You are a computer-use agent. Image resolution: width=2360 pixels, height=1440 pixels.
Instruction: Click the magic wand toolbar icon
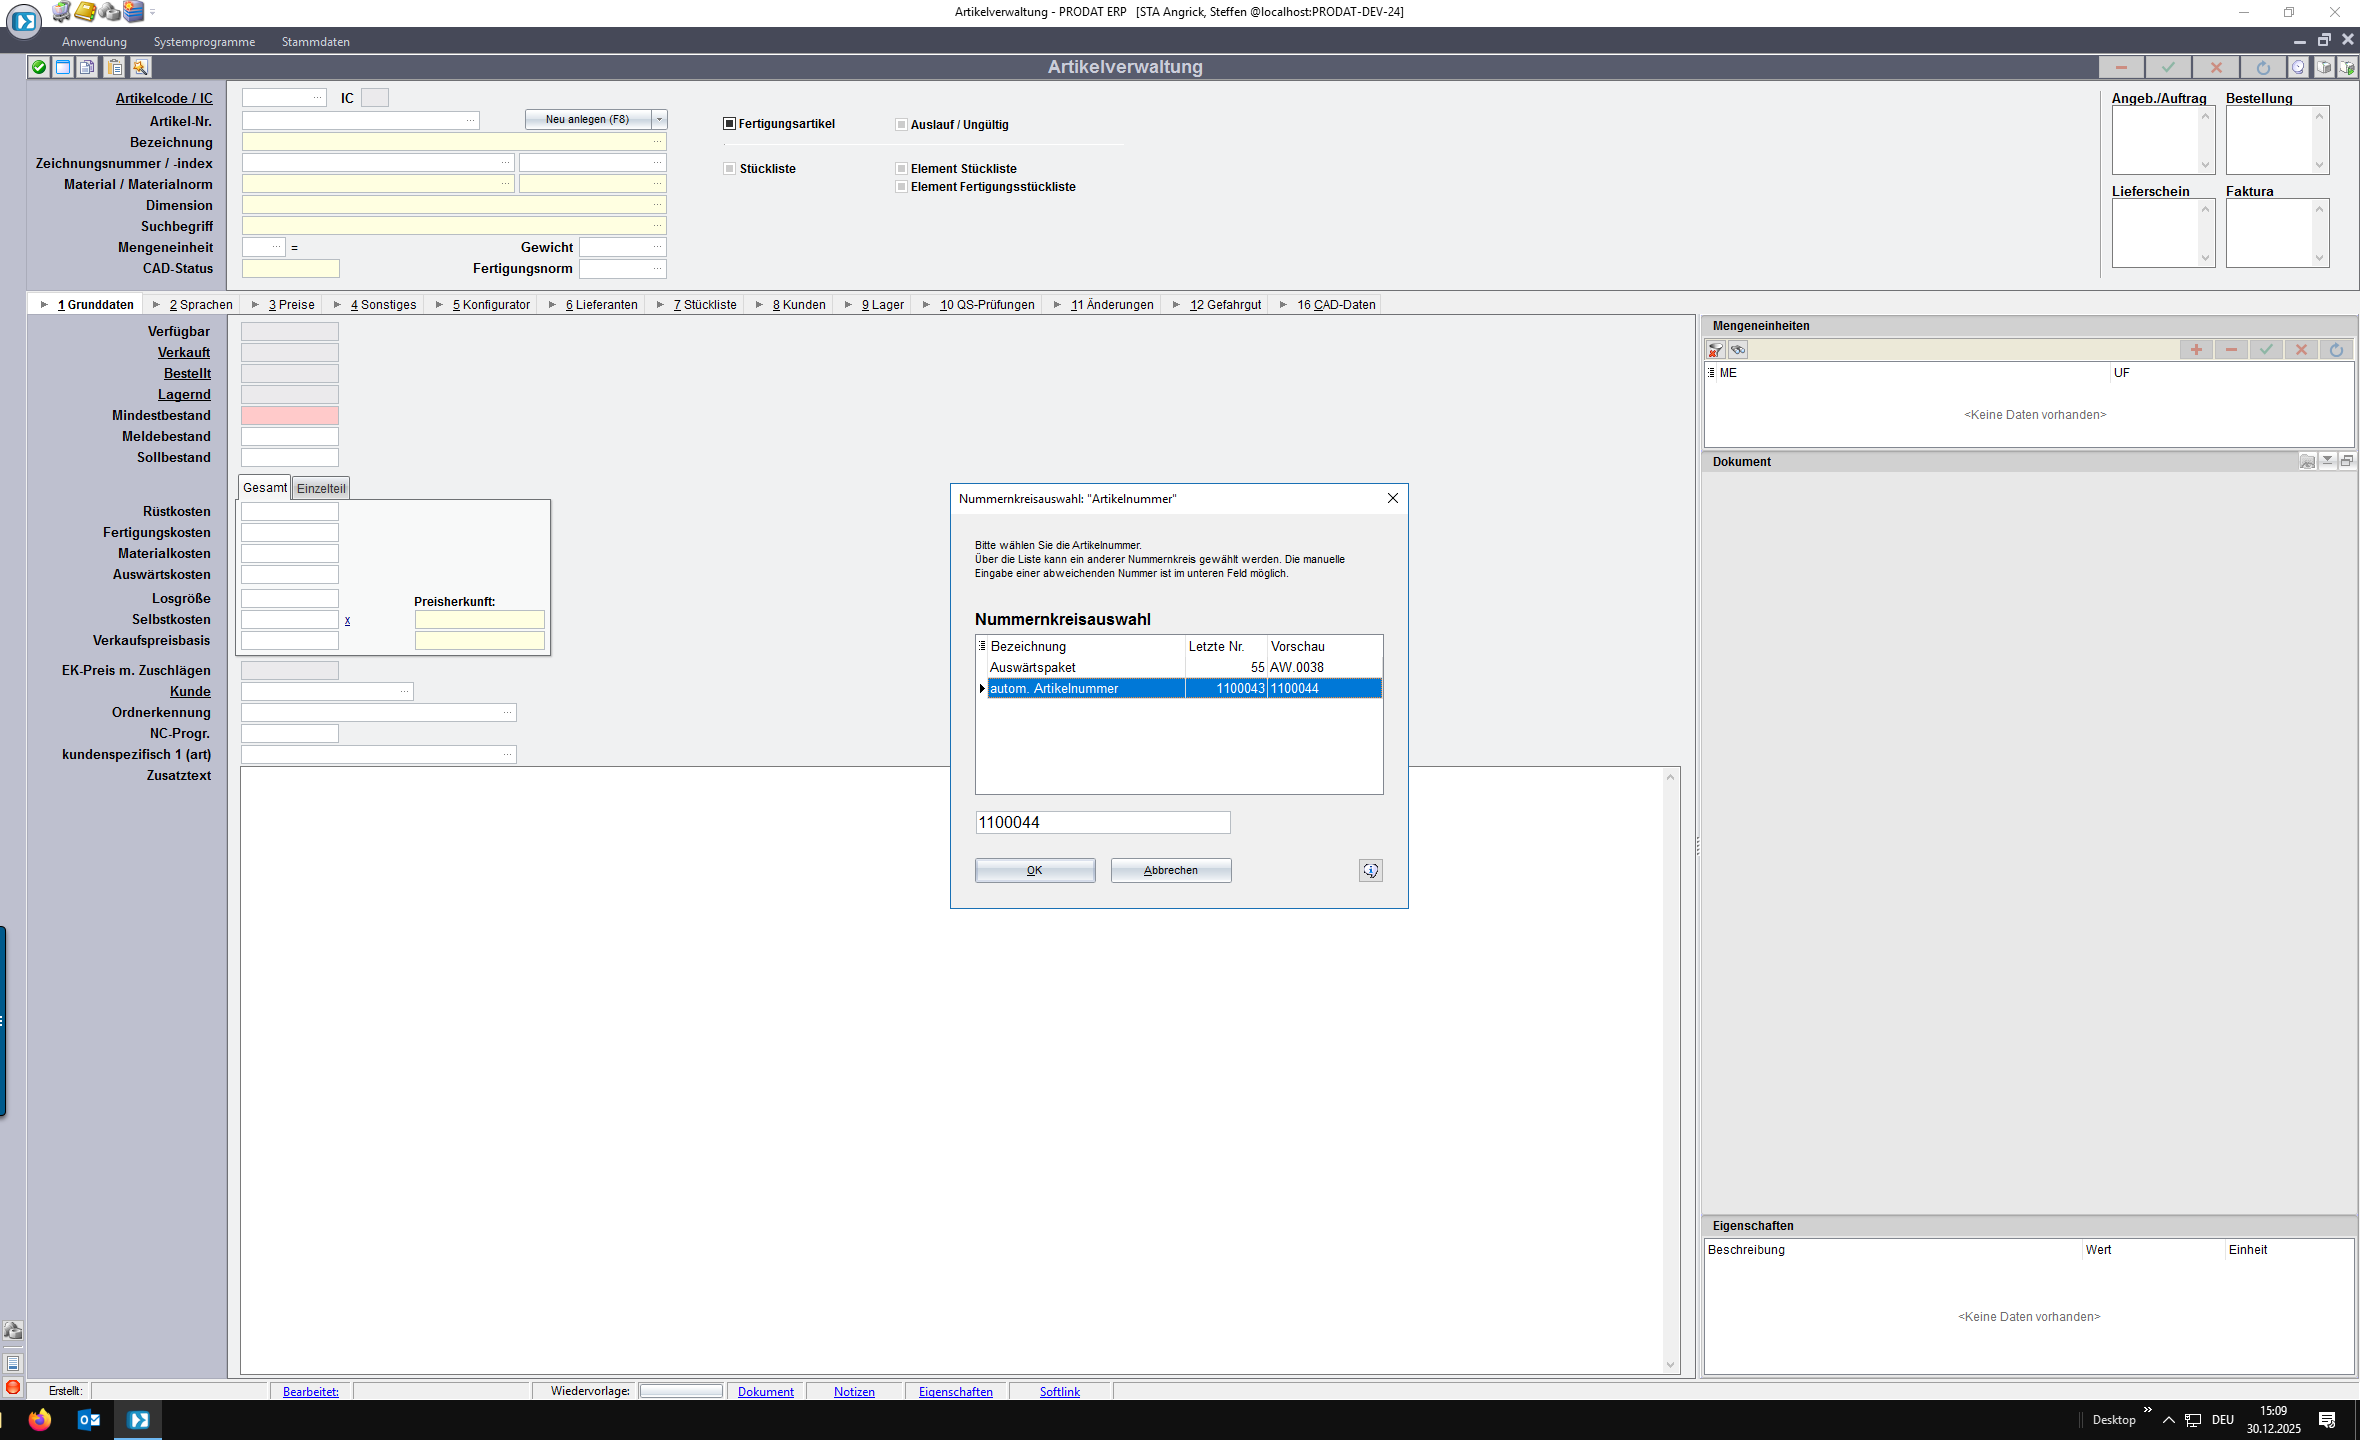141,67
